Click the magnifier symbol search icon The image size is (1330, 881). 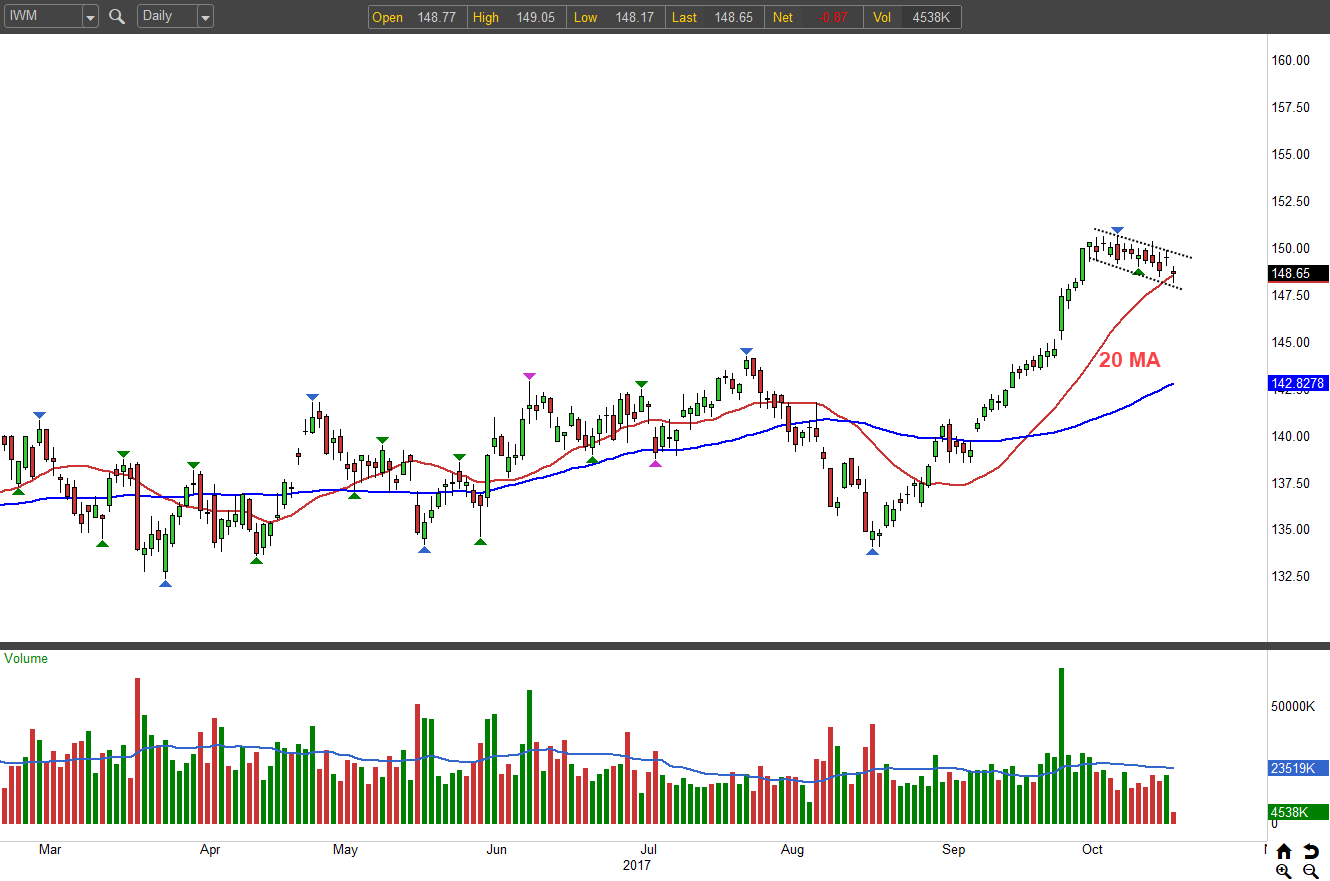point(117,16)
